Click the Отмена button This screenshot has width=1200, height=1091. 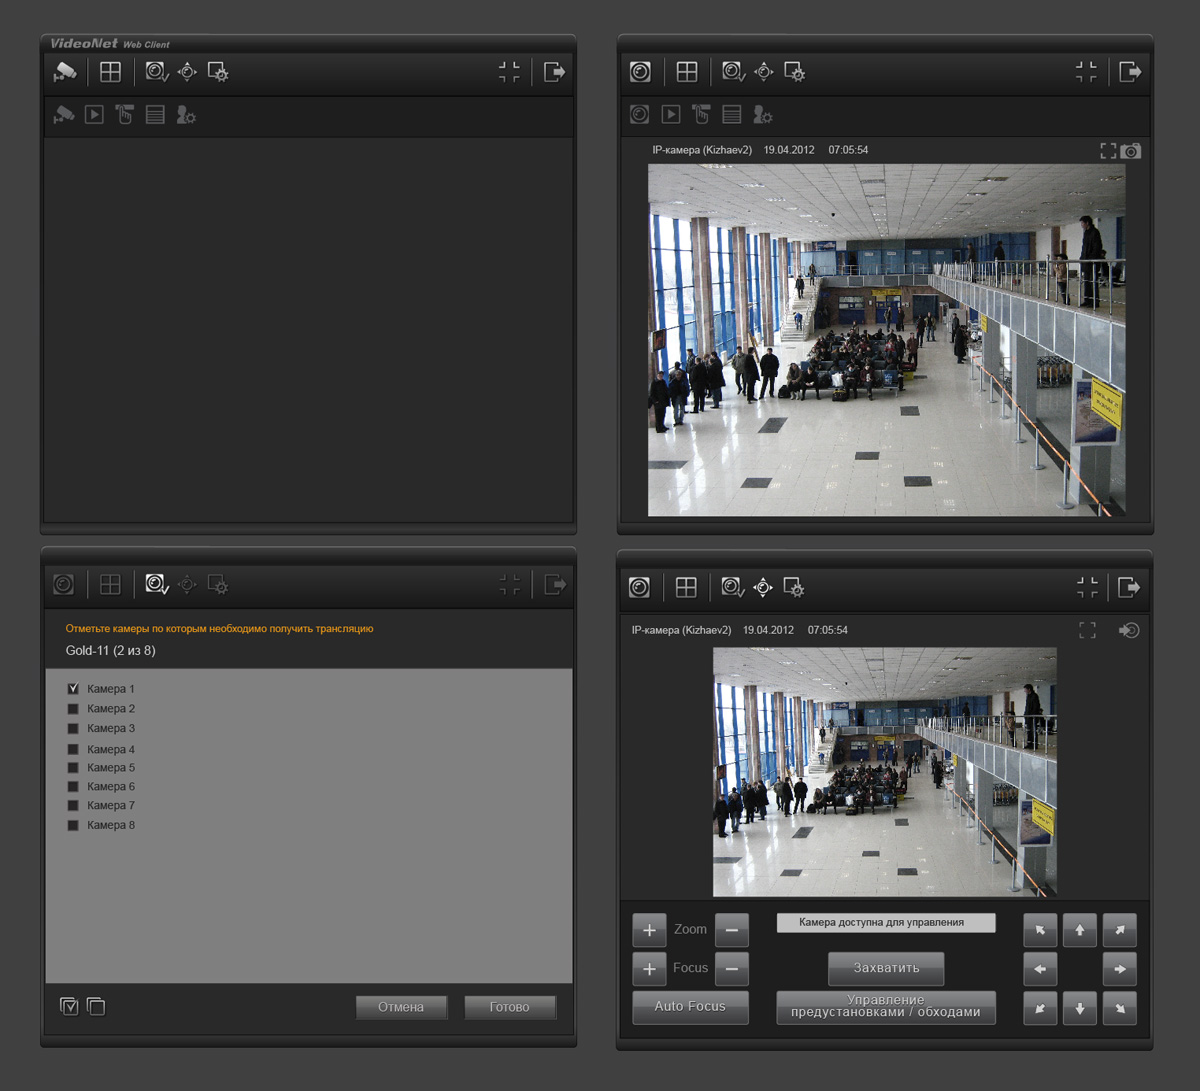(x=401, y=1007)
